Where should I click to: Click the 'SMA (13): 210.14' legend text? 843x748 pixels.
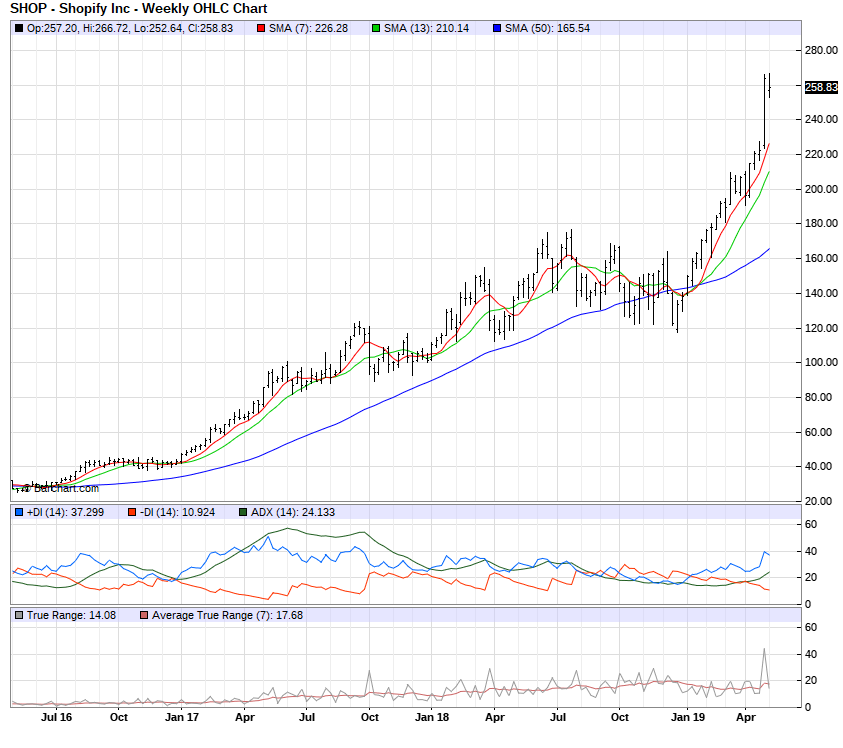(426, 29)
